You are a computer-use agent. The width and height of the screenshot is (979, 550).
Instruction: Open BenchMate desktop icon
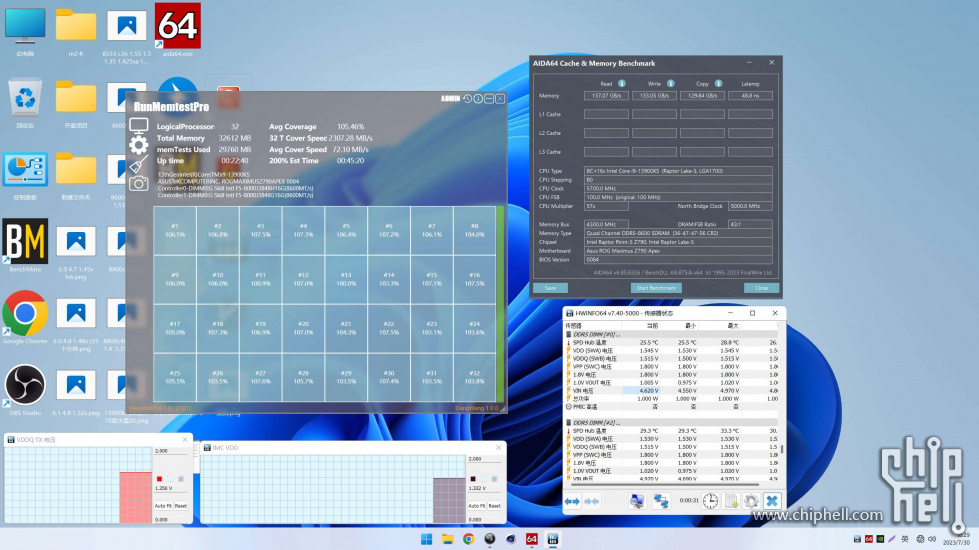coord(25,245)
